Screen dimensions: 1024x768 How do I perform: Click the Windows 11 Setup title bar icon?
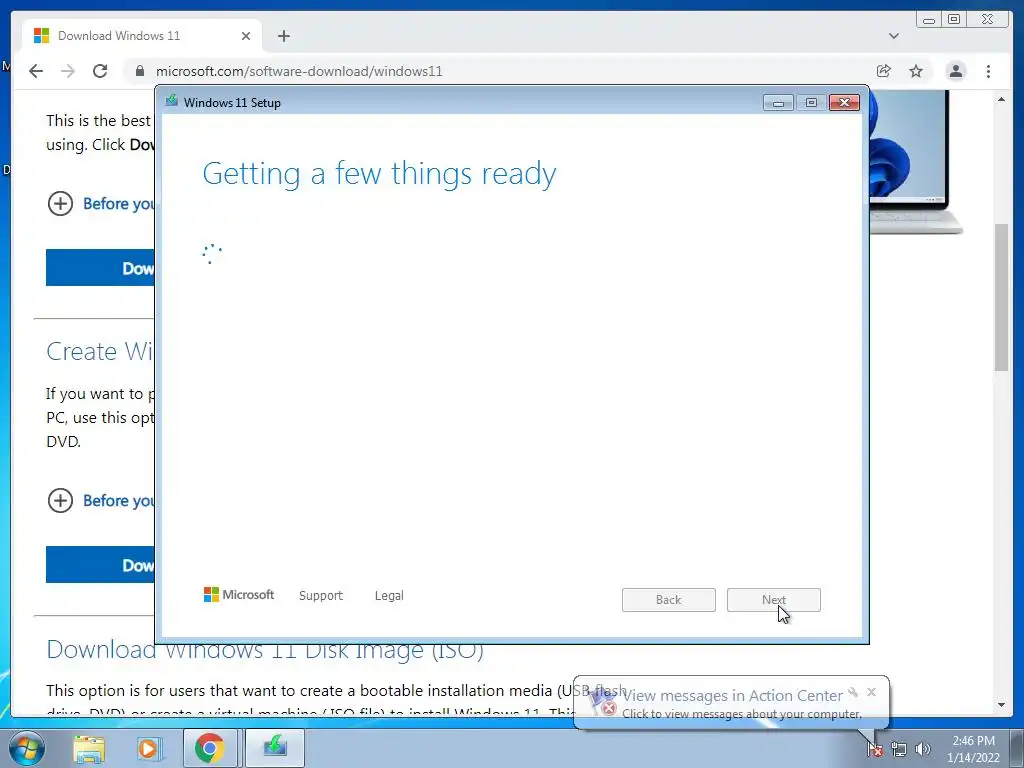[x=172, y=101]
